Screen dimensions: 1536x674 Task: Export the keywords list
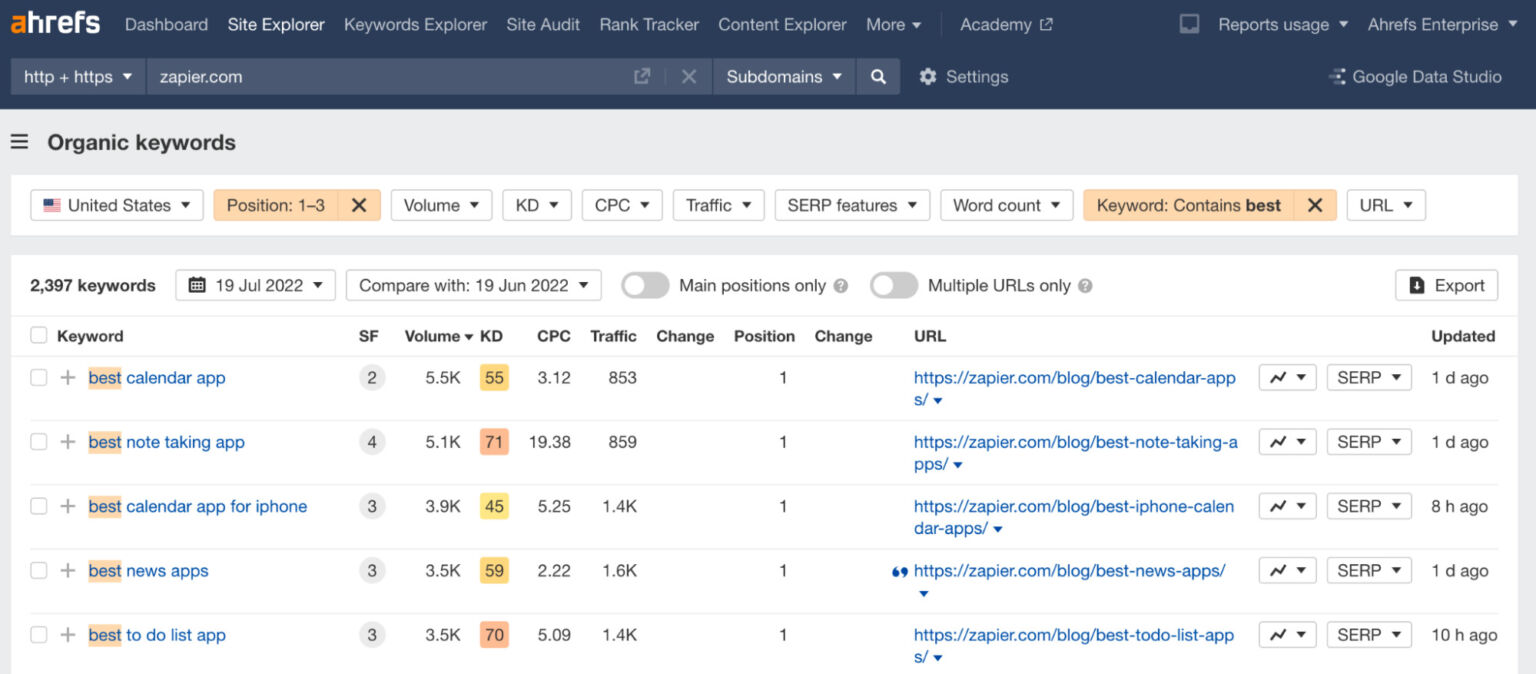pos(1446,285)
